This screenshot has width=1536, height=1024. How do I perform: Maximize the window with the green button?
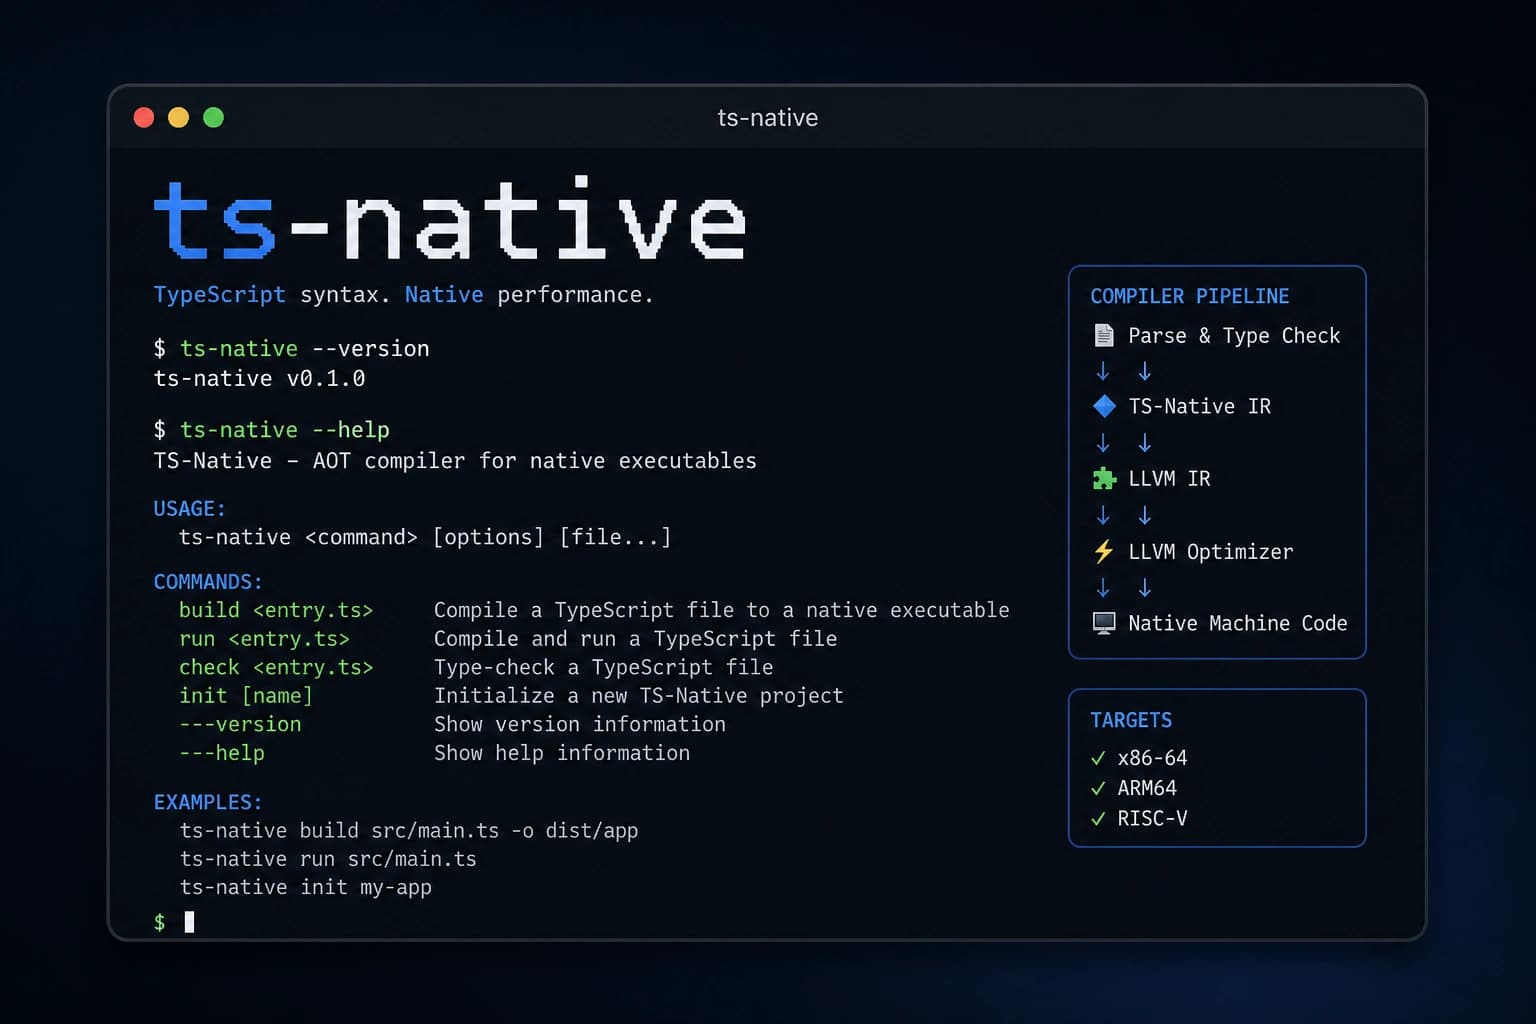(x=213, y=117)
